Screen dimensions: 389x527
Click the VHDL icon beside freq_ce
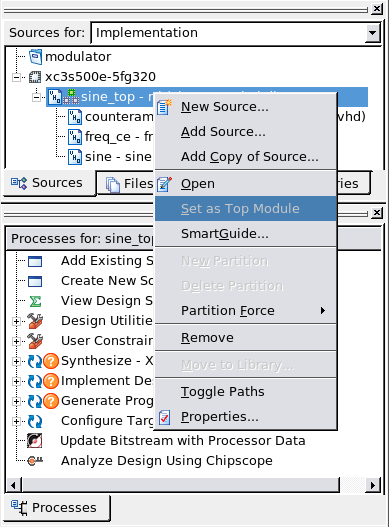75,137
